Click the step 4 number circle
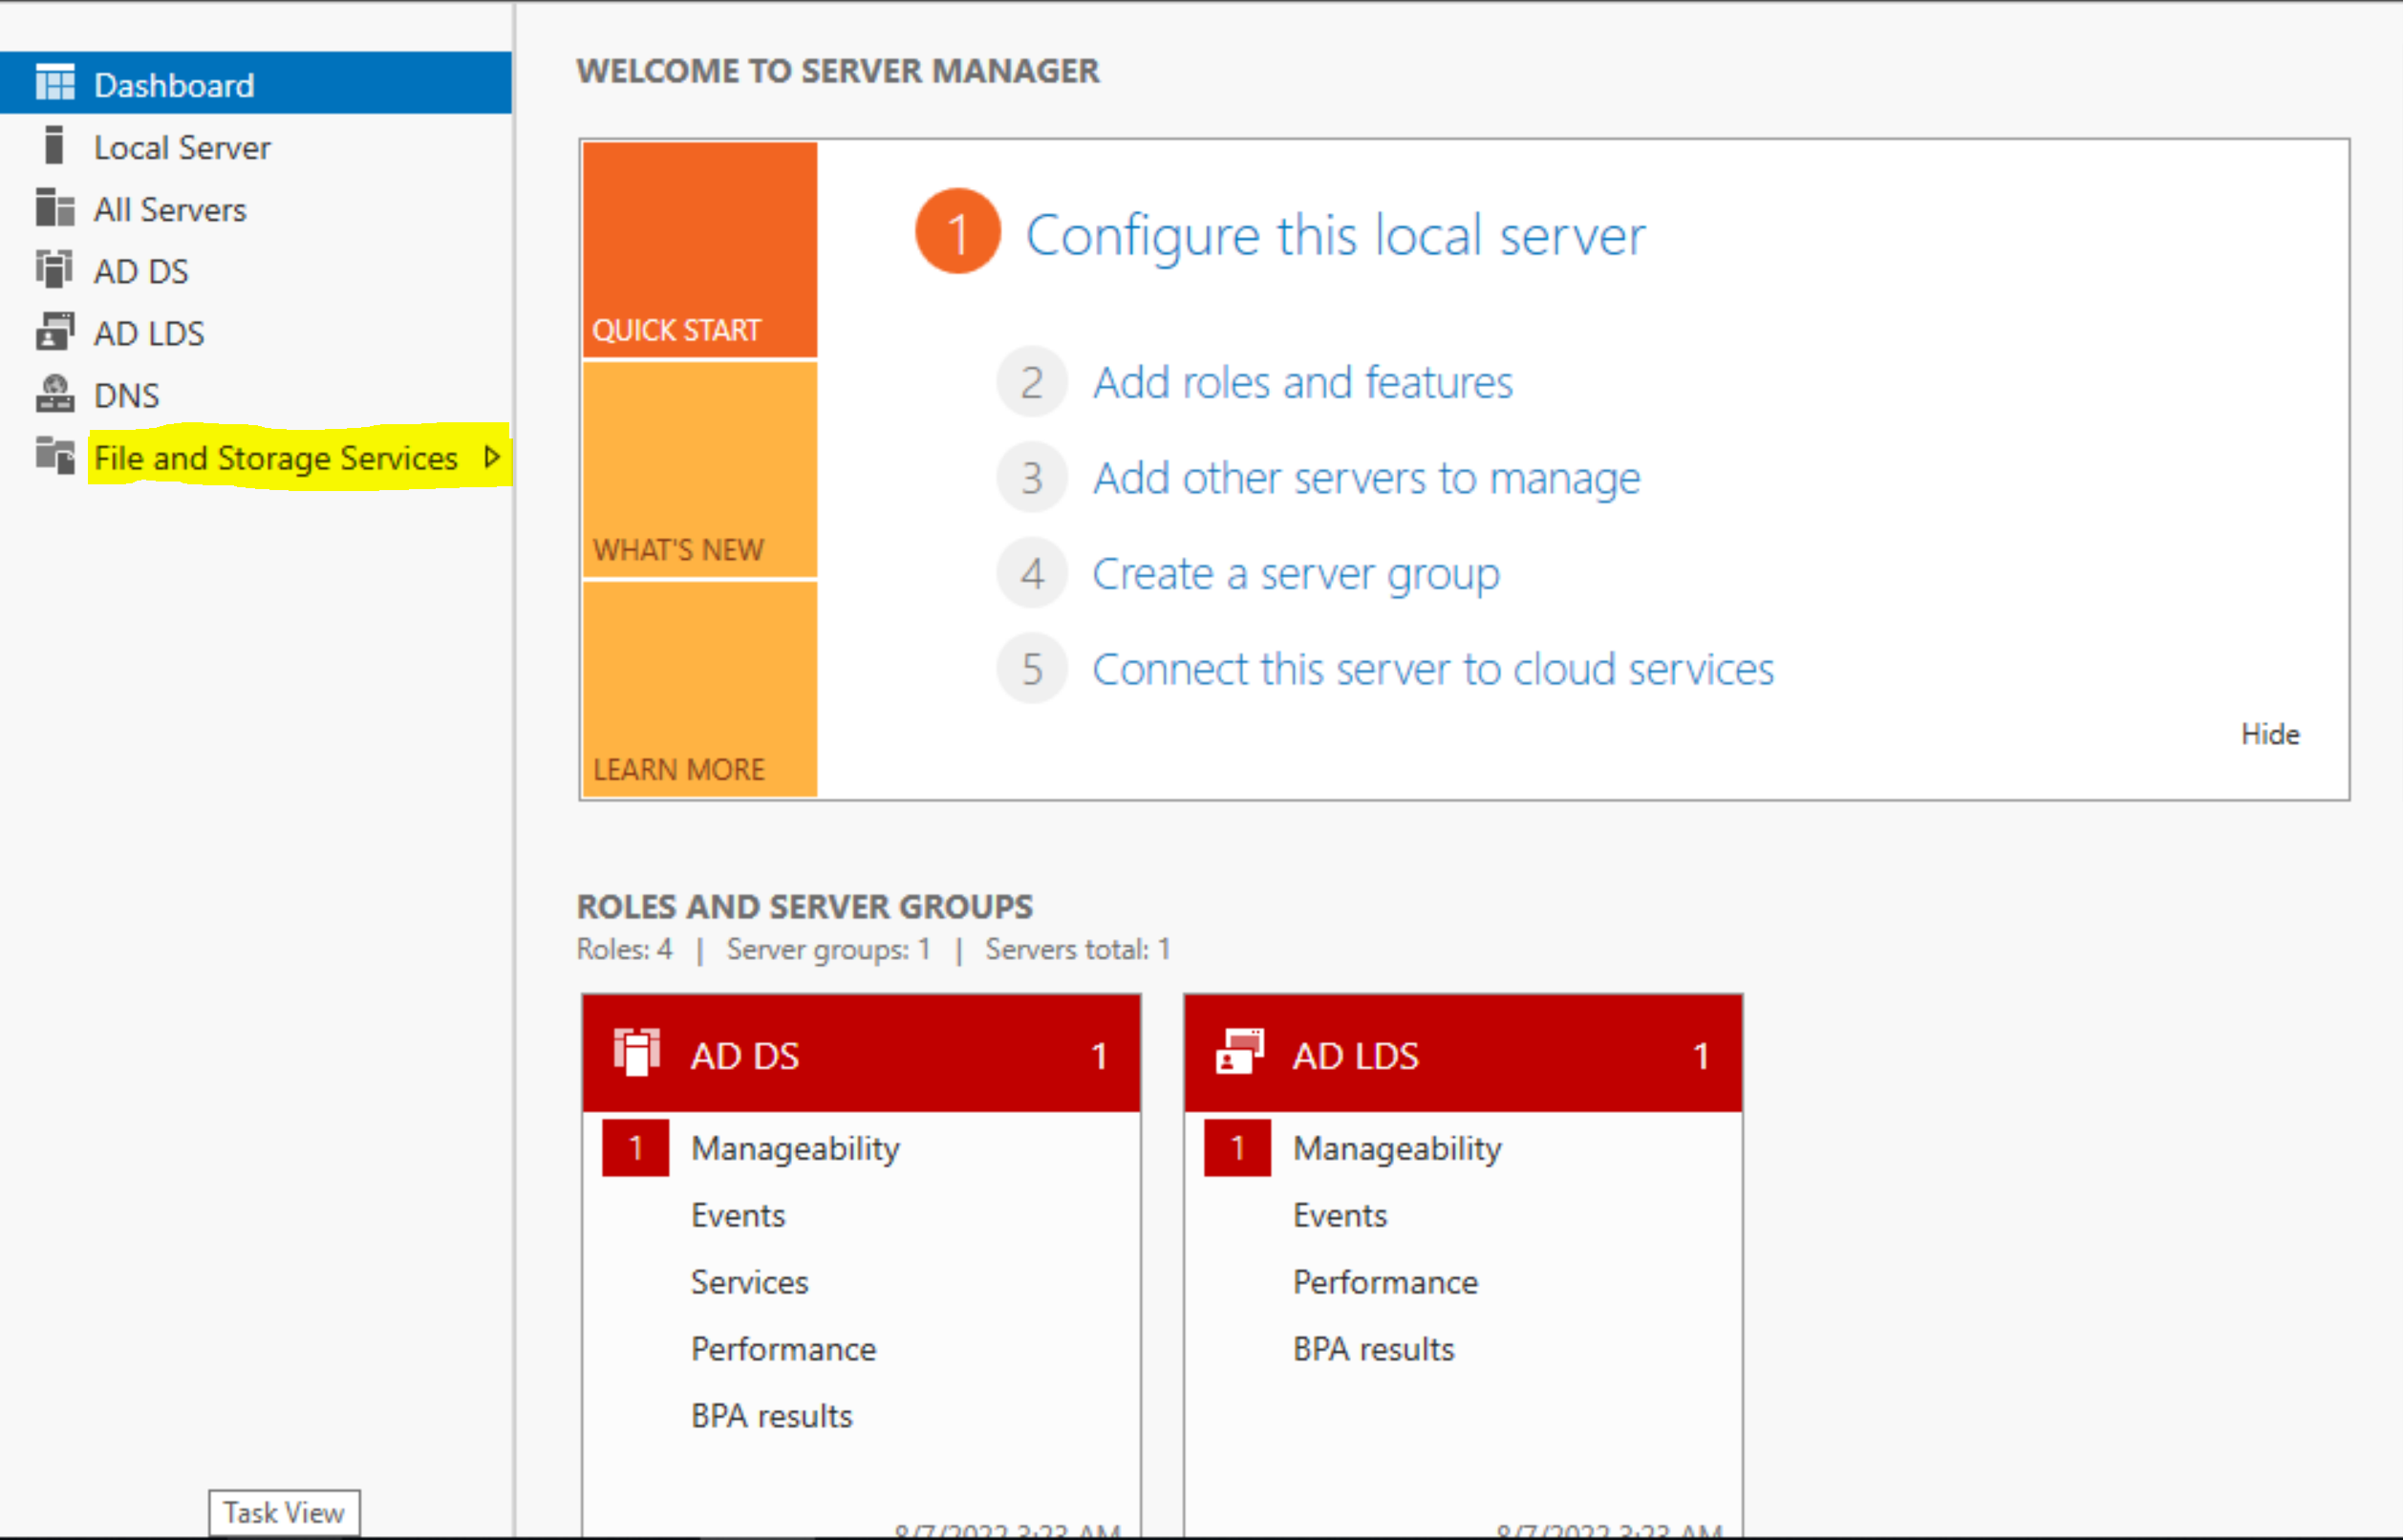Image resolution: width=2403 pixels, height=1540 pixels. coord(1032,574)
